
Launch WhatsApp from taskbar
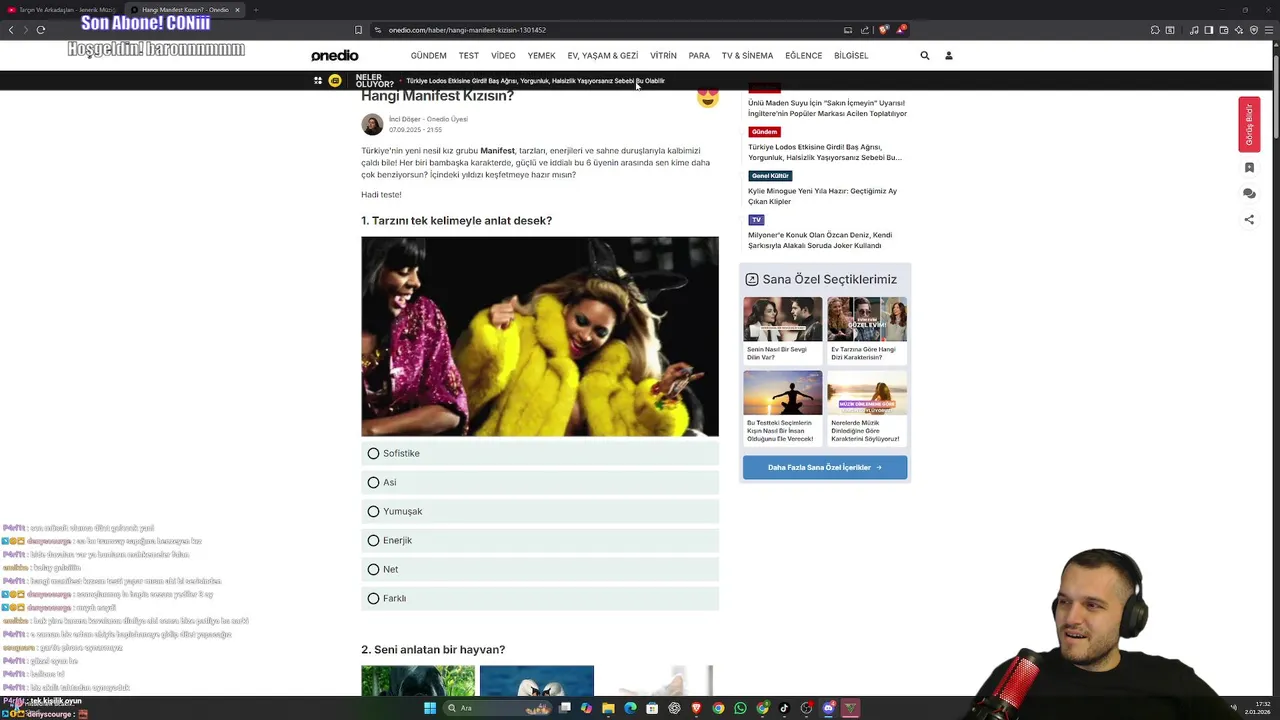click(x=740, y=708)
